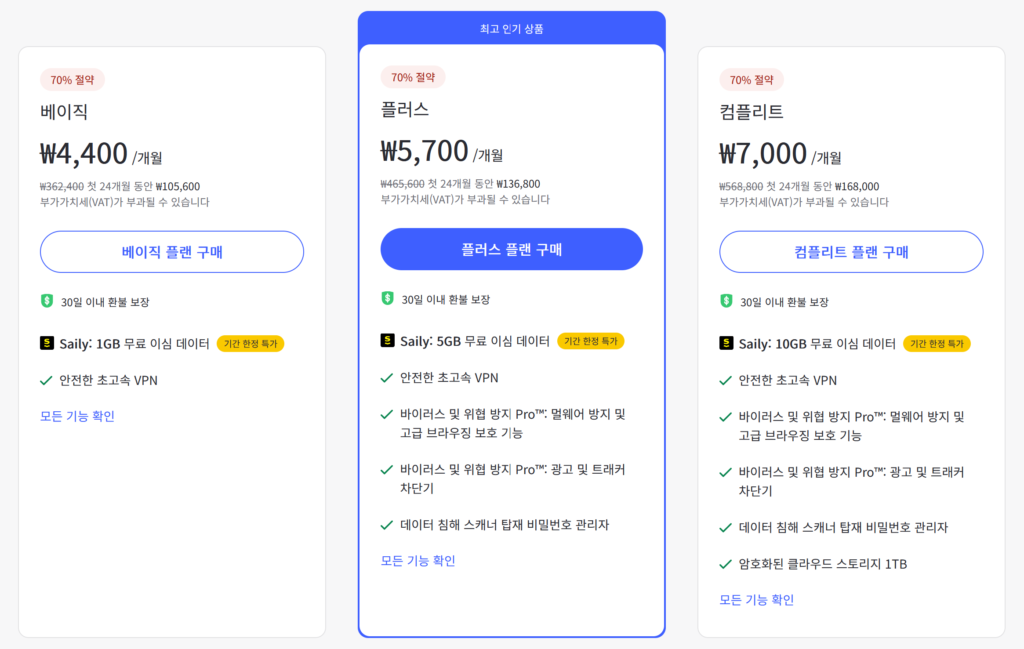Viewport: 1024px width, 649px height.
Task: Click Saily logo icon beside 5GB eSIM data
Action: [x=387, y=340]
